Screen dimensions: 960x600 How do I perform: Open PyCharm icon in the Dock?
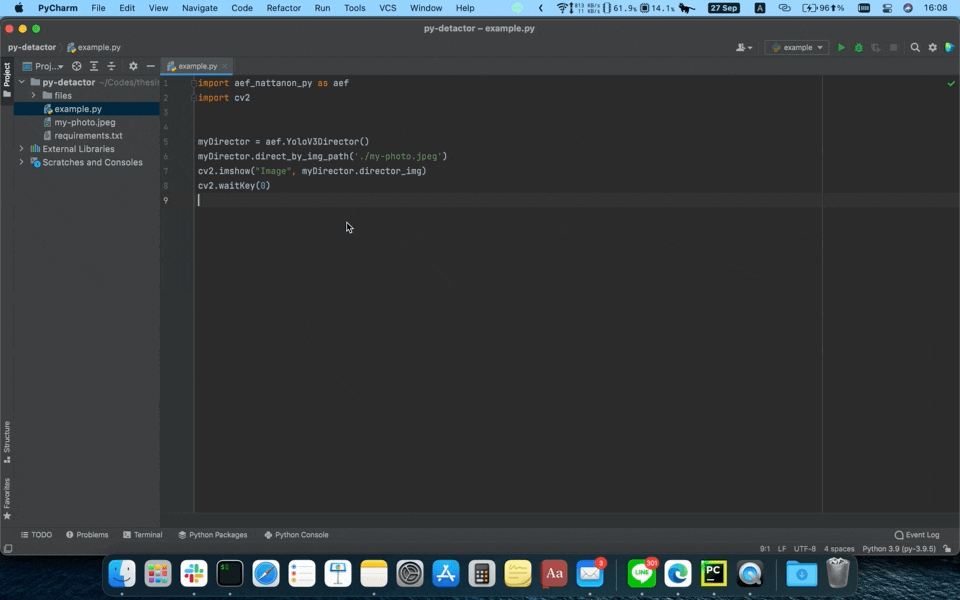714,574
